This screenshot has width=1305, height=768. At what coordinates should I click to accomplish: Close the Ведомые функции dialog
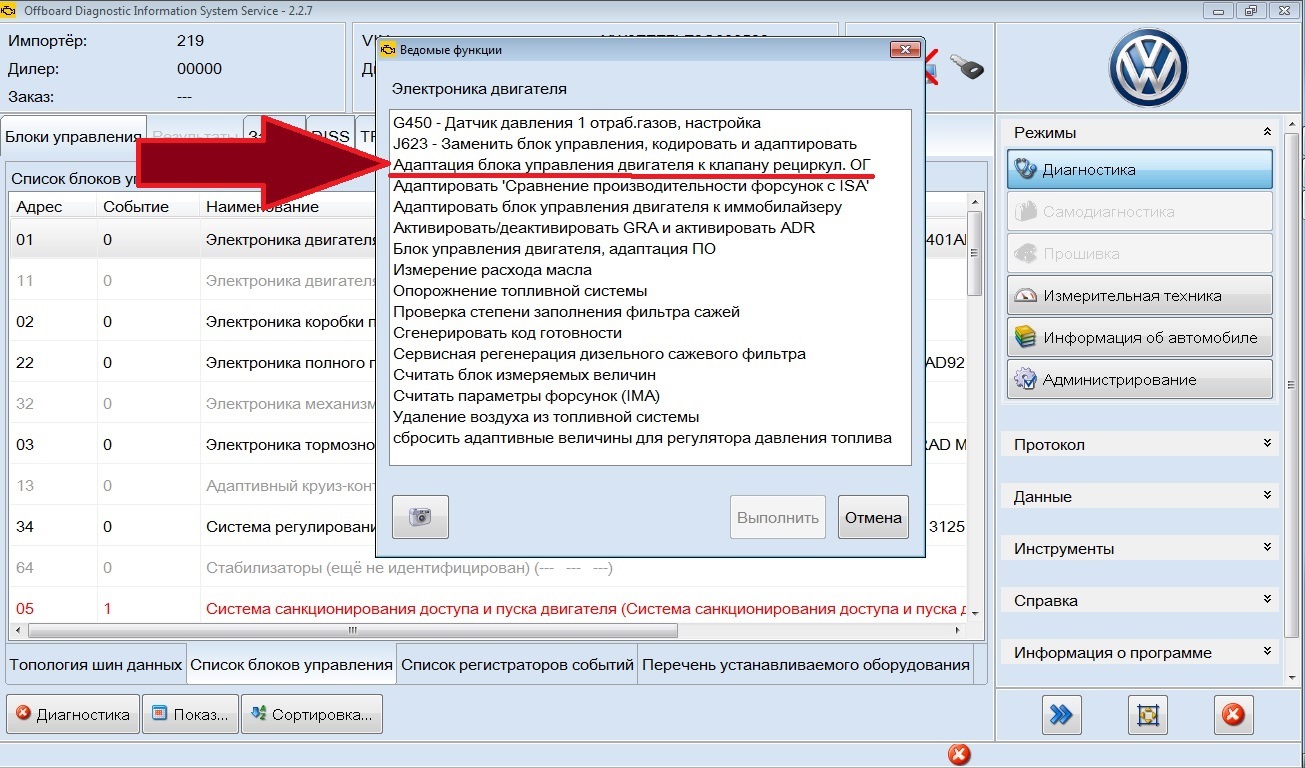[x=905, y=49]
